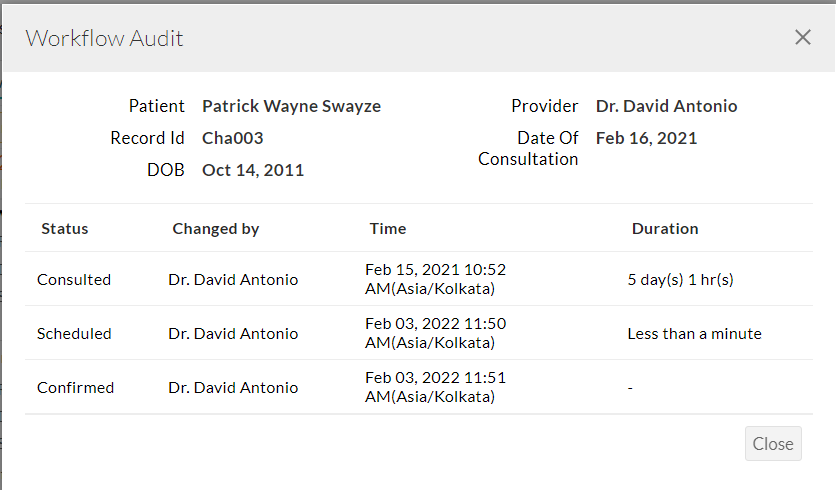
Task: Click the Duration column header
Action: [x=665, y=229]
